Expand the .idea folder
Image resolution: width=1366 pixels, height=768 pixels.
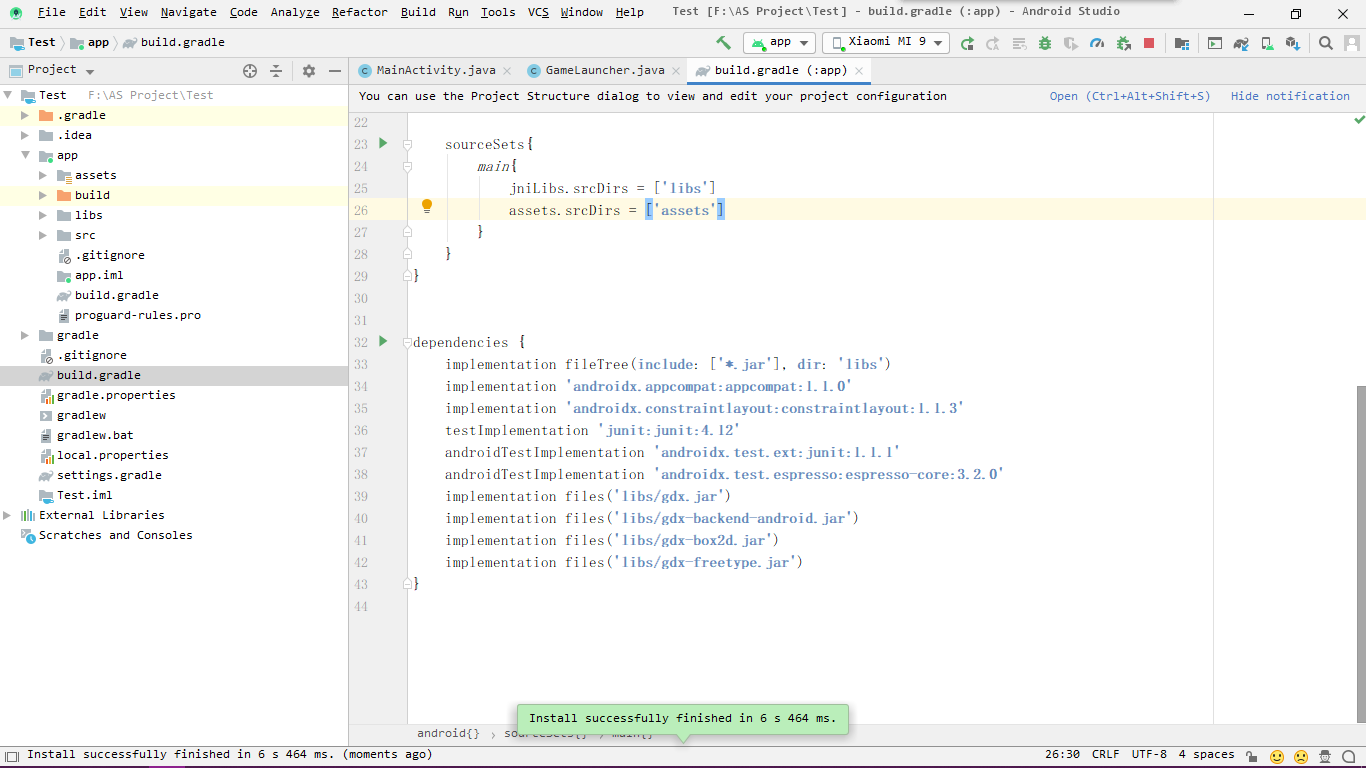click(25, 135)
